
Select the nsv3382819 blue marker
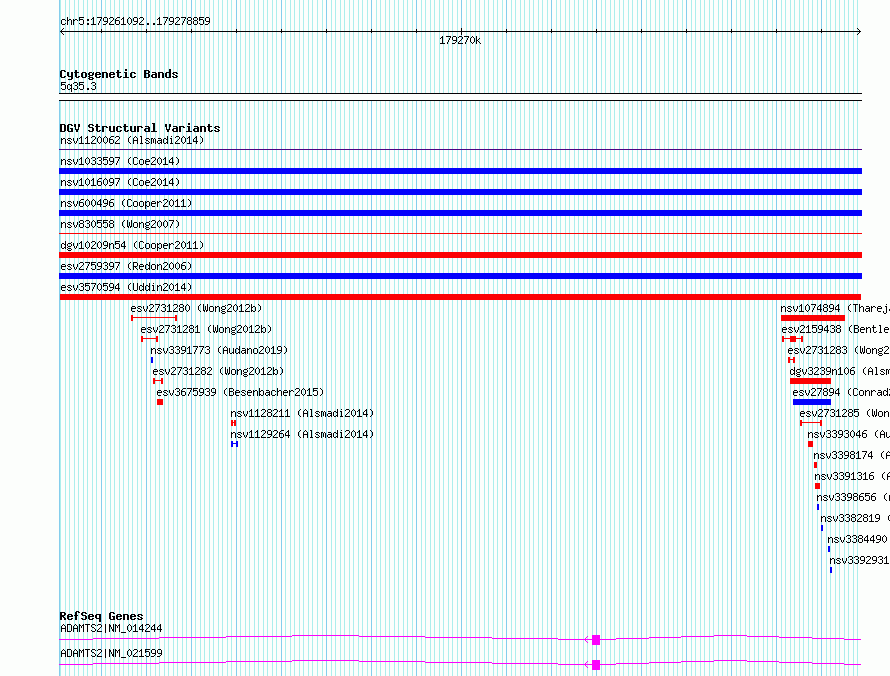pos(822,528)
